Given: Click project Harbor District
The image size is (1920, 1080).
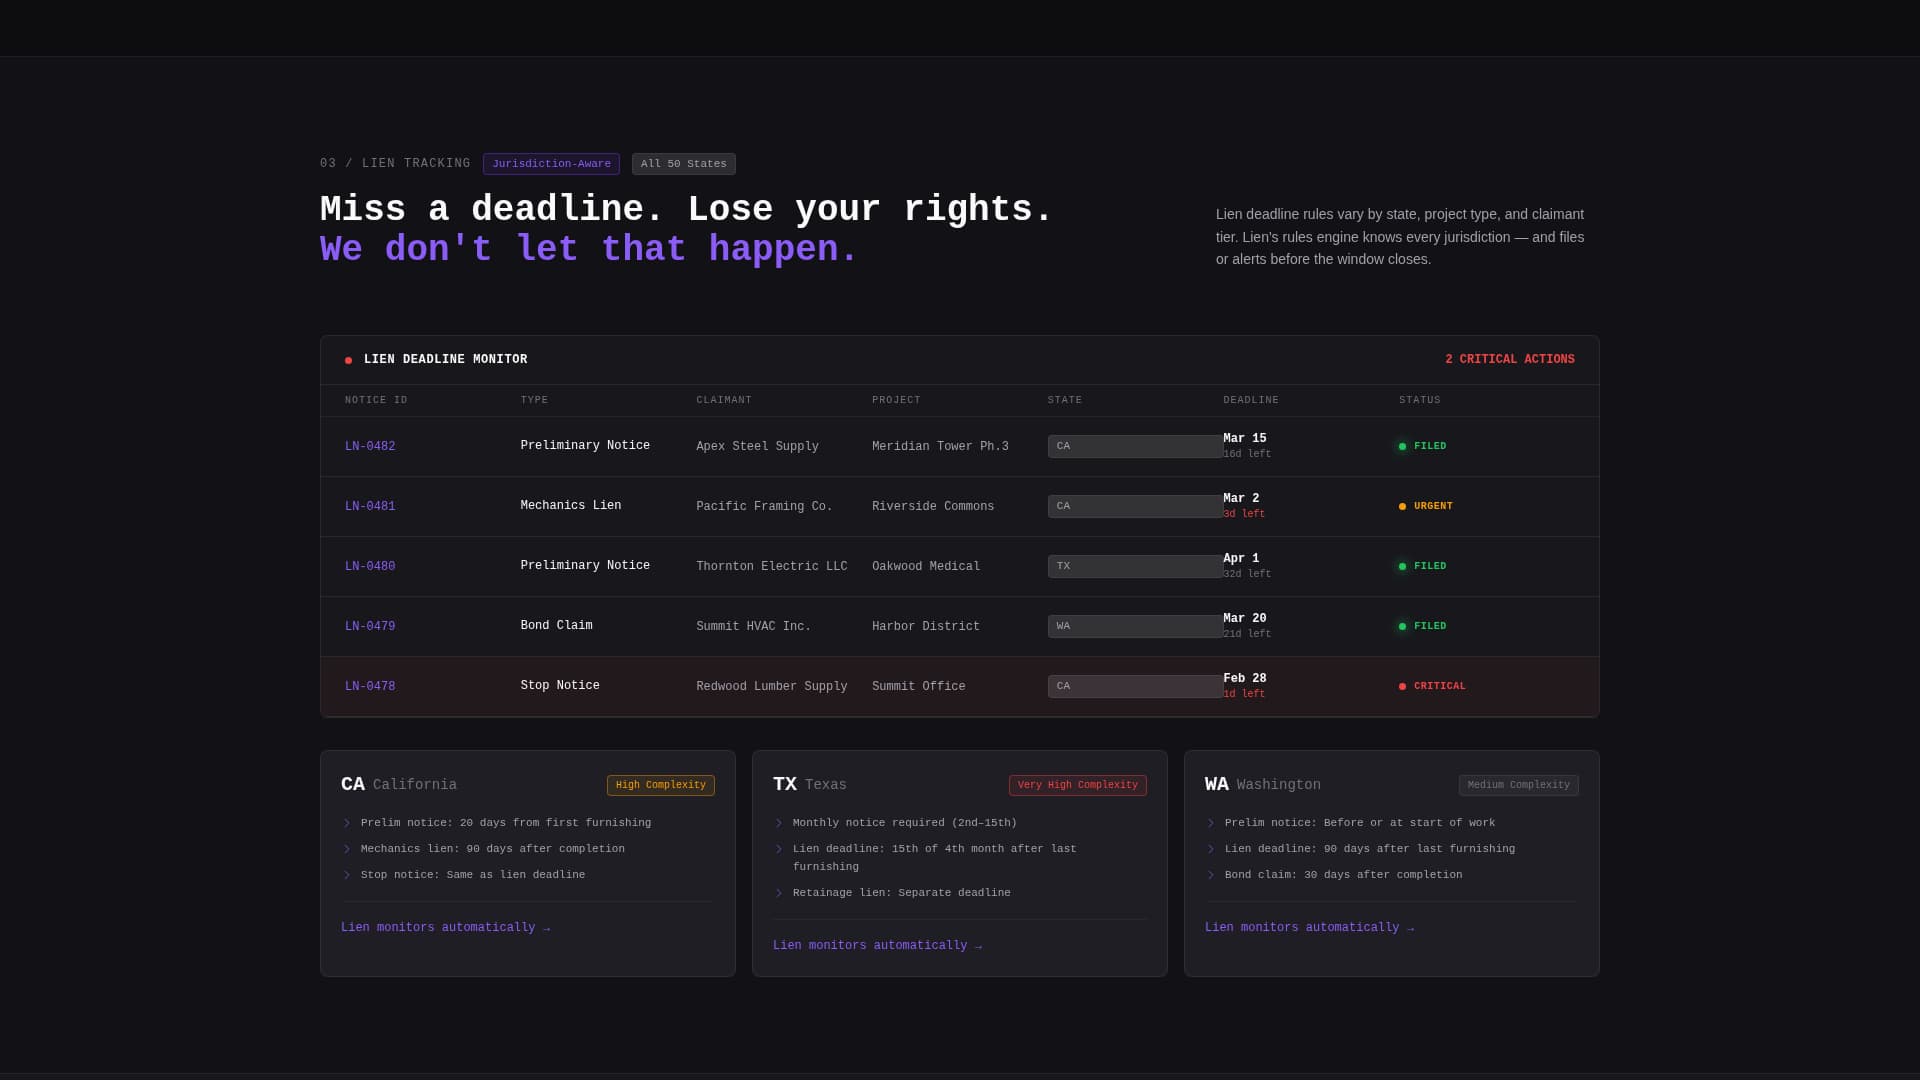Looking at the screenshot, I should pyautogui.click(x=926, y=627).
